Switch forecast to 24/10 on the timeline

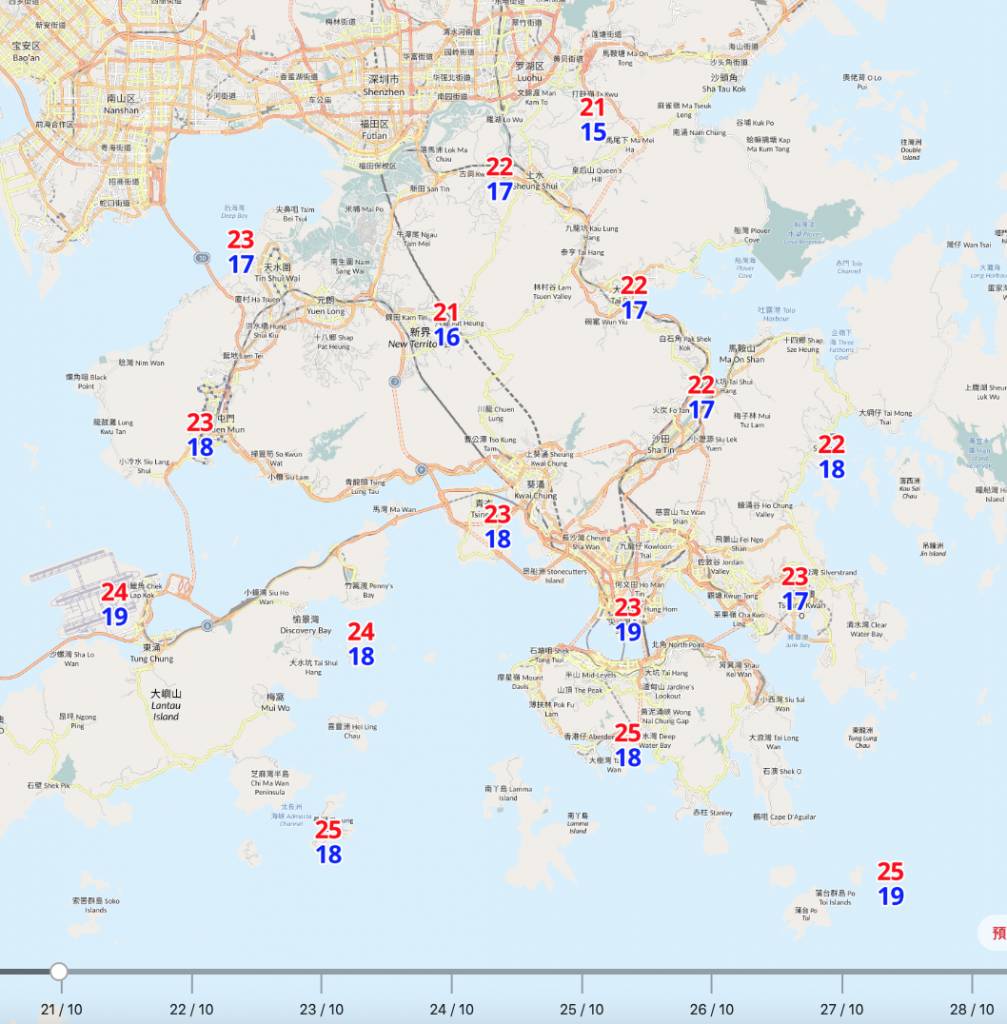tap(452, 1009)
